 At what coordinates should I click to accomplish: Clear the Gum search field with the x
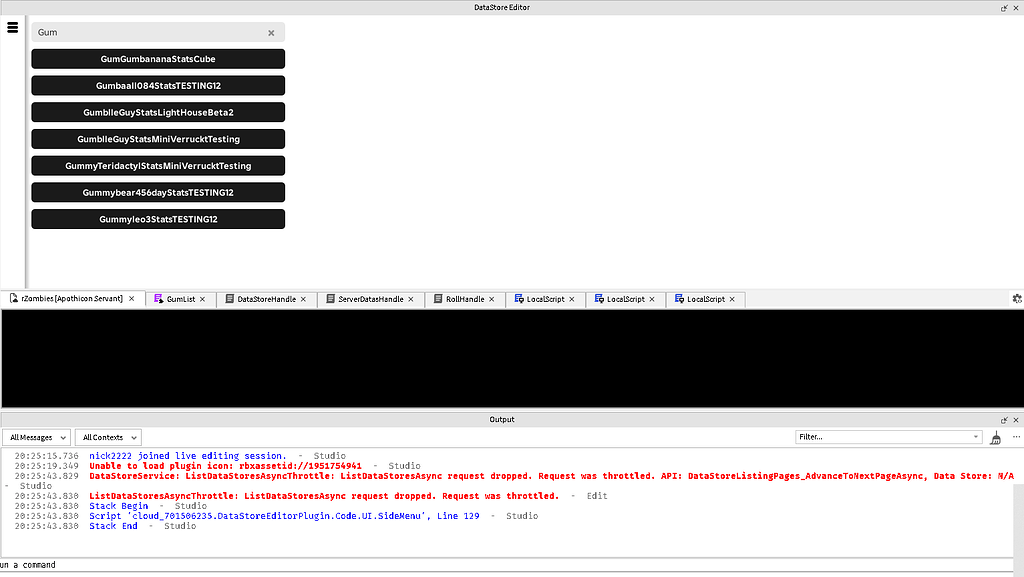[x=270, y=32]
